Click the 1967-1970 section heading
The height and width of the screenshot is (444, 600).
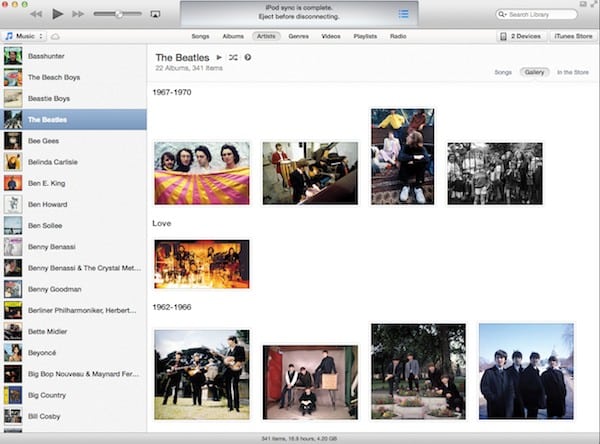pyautogui.click(x=172, y=92)
